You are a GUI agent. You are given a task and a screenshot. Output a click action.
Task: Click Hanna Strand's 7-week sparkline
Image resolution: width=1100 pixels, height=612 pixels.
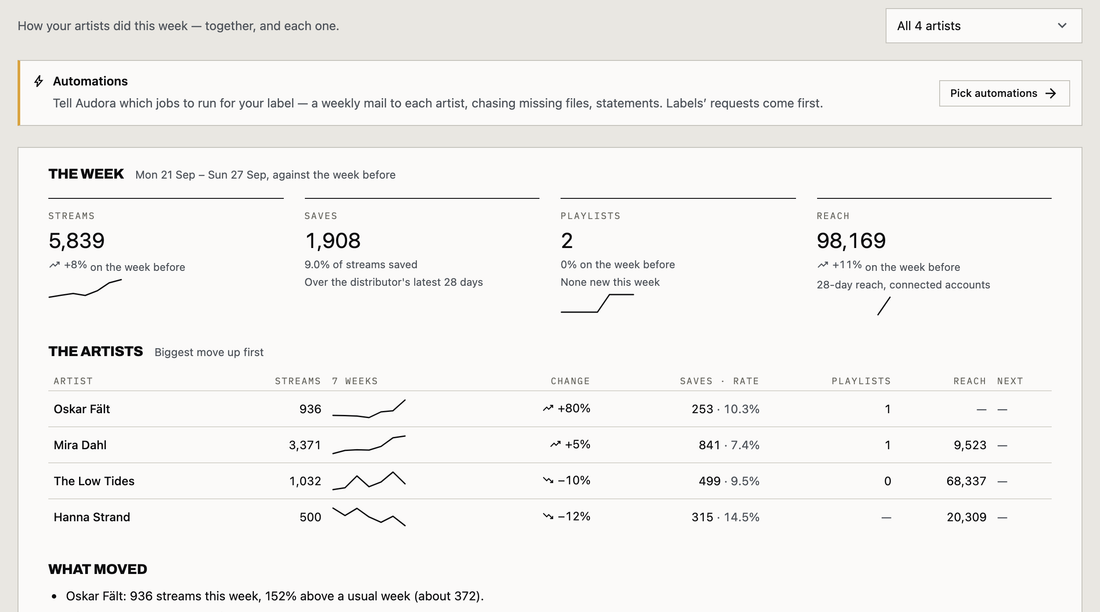pyautogui.click(x=369, y=517)
